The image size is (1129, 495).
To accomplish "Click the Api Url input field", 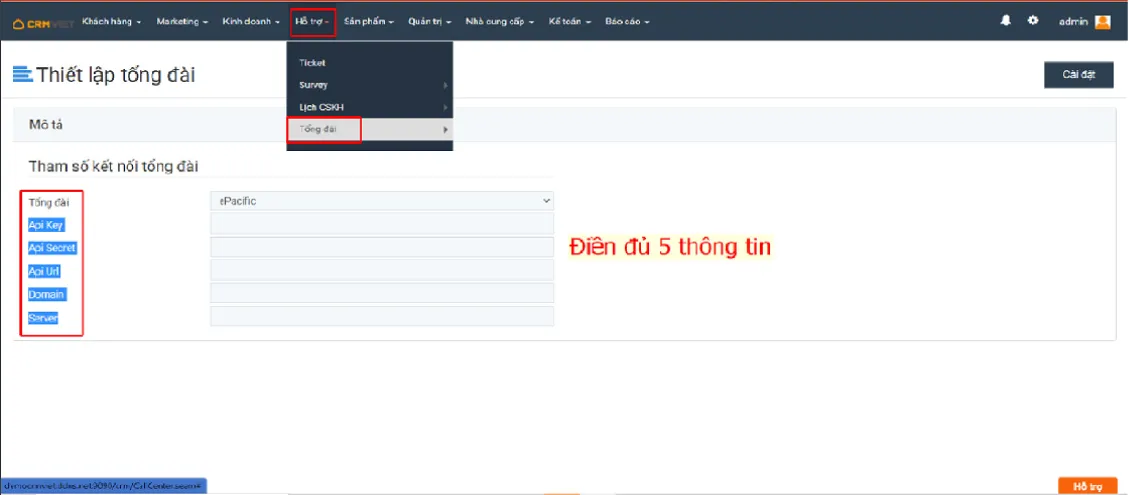I will pos(382,270).
